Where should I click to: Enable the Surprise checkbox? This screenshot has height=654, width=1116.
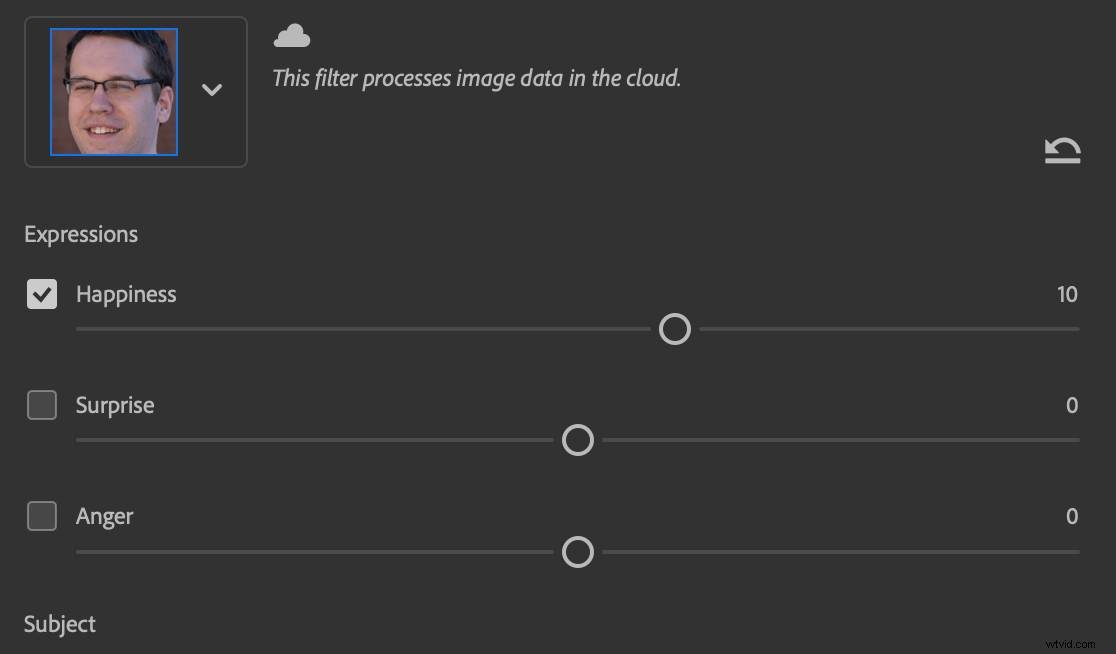[x=42, y=405]
